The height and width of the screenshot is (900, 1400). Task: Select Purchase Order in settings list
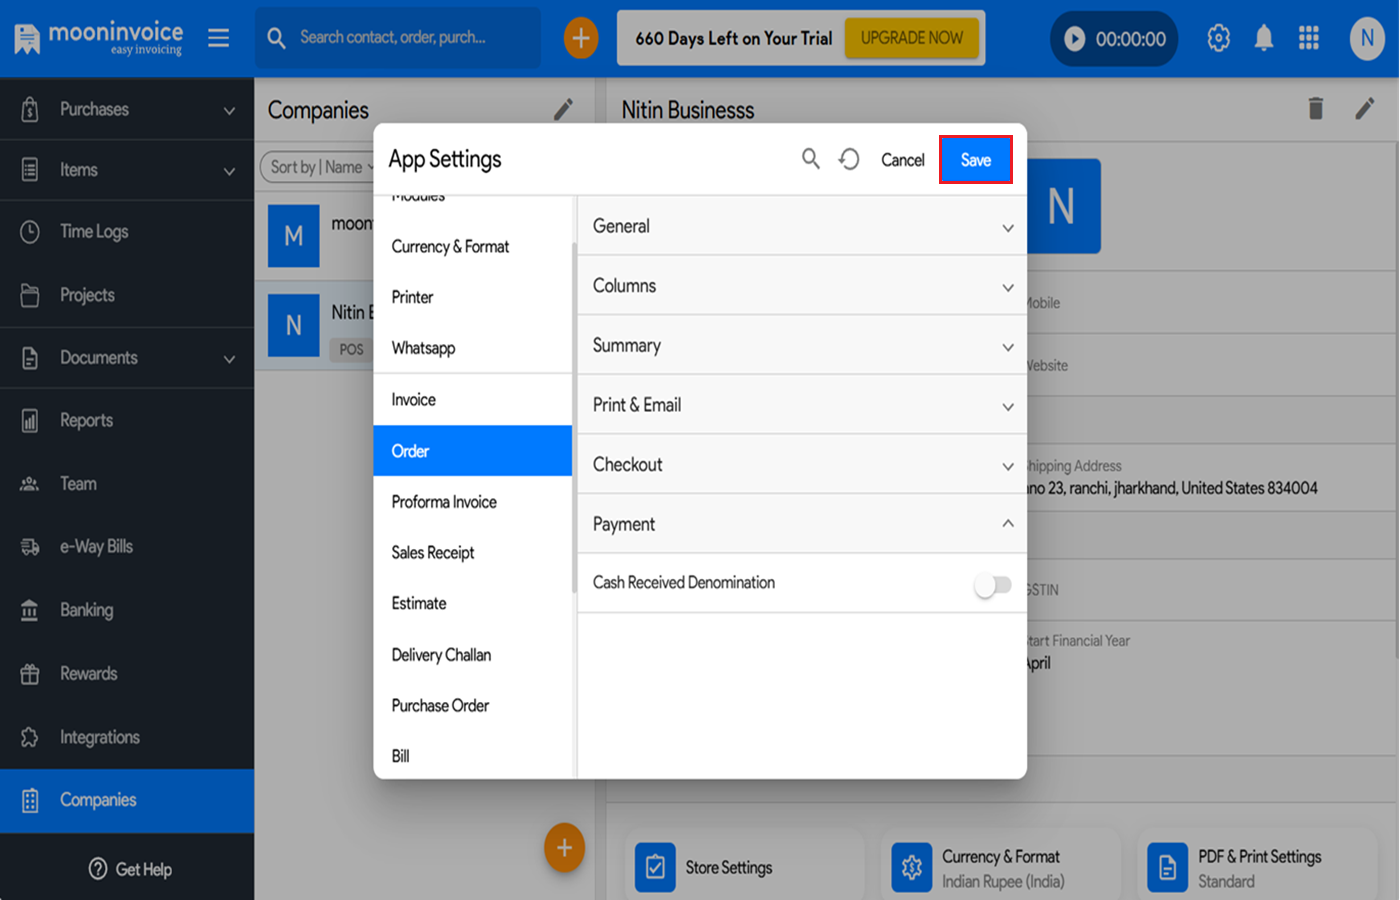472,706
